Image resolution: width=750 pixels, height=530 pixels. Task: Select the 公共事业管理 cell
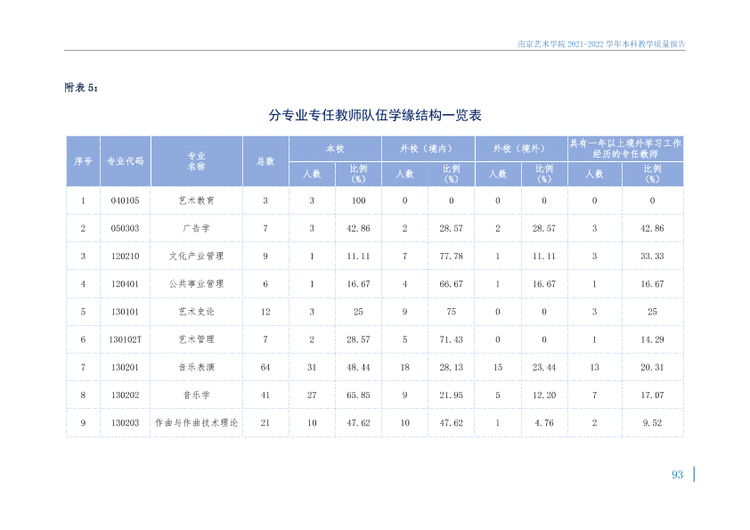(x=197, y=284)
